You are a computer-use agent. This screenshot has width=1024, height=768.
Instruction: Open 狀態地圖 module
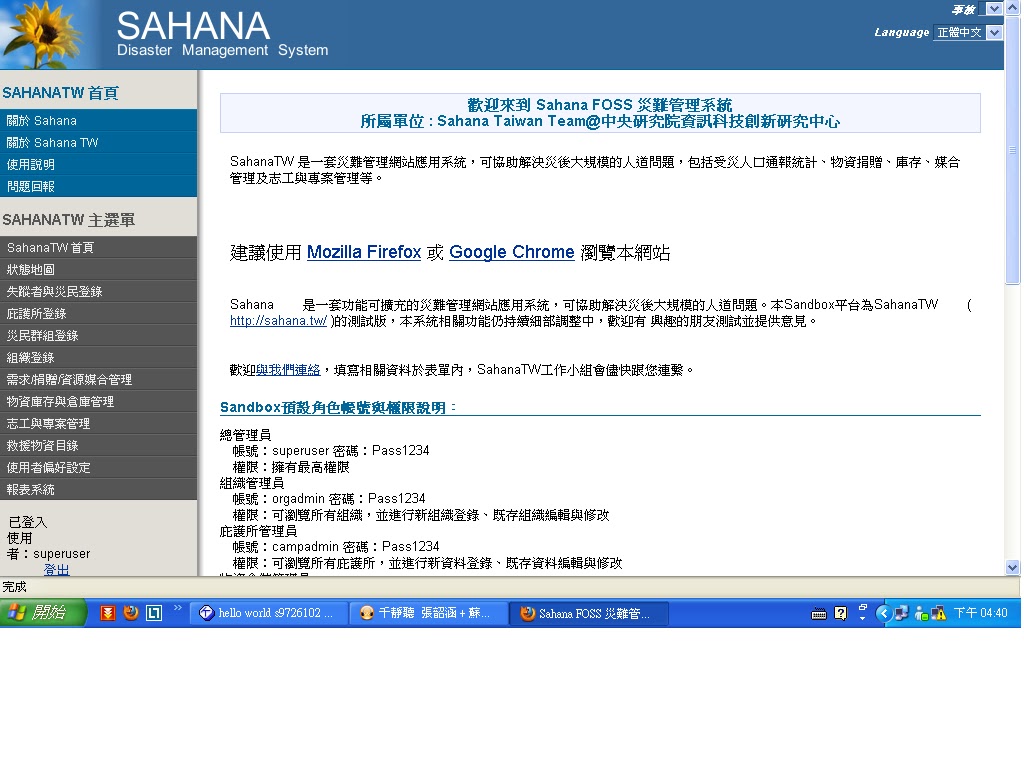coord(98,270)
